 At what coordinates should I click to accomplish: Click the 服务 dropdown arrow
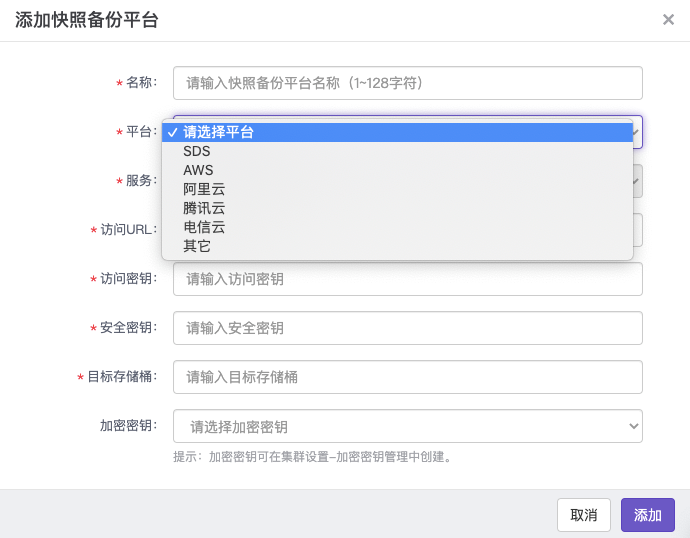click(636, 181)
